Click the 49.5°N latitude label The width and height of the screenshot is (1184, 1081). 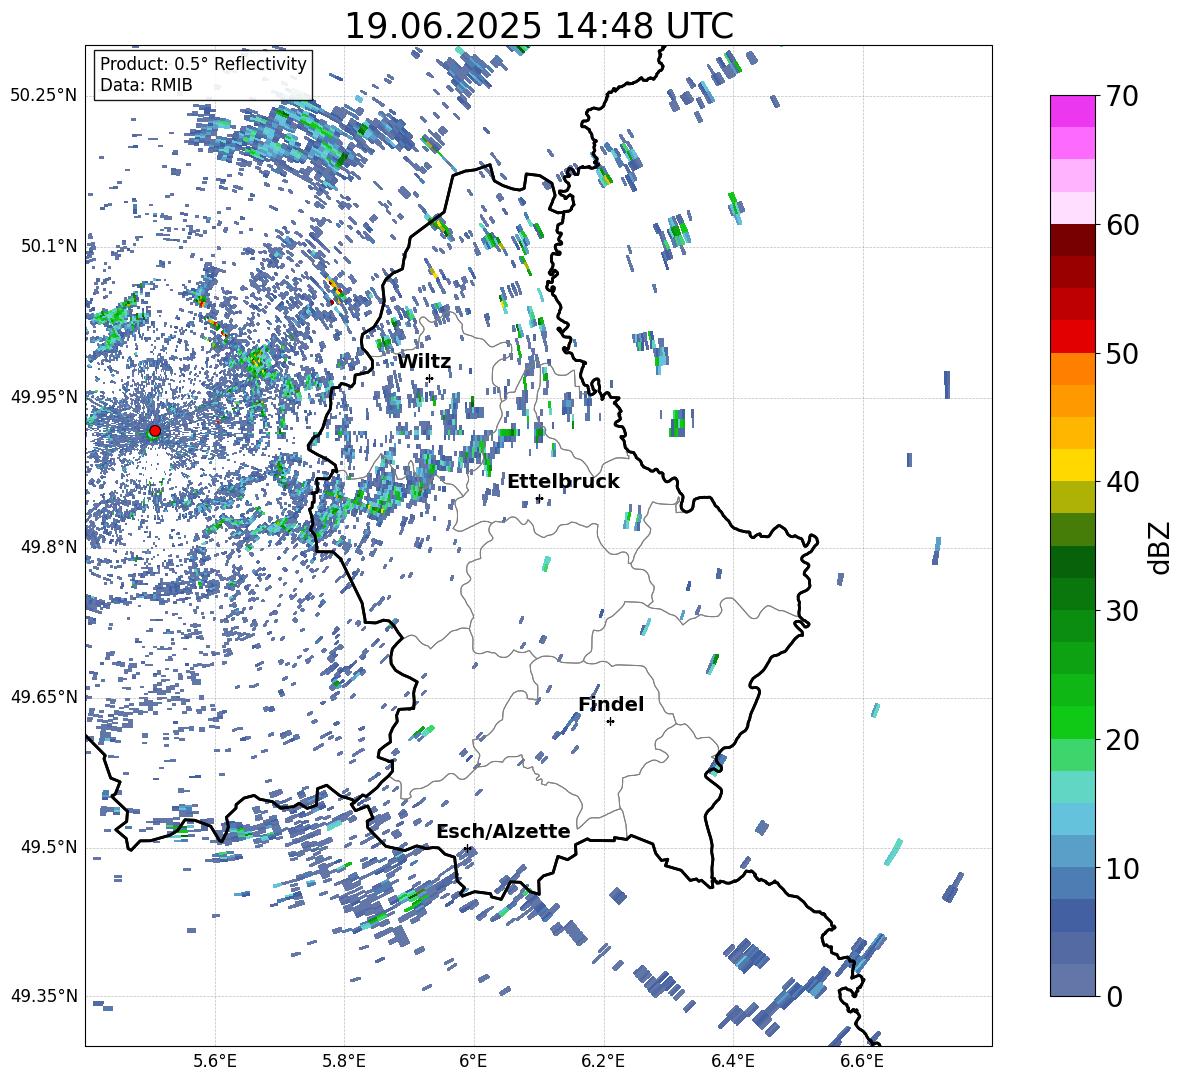pos(49,847)
